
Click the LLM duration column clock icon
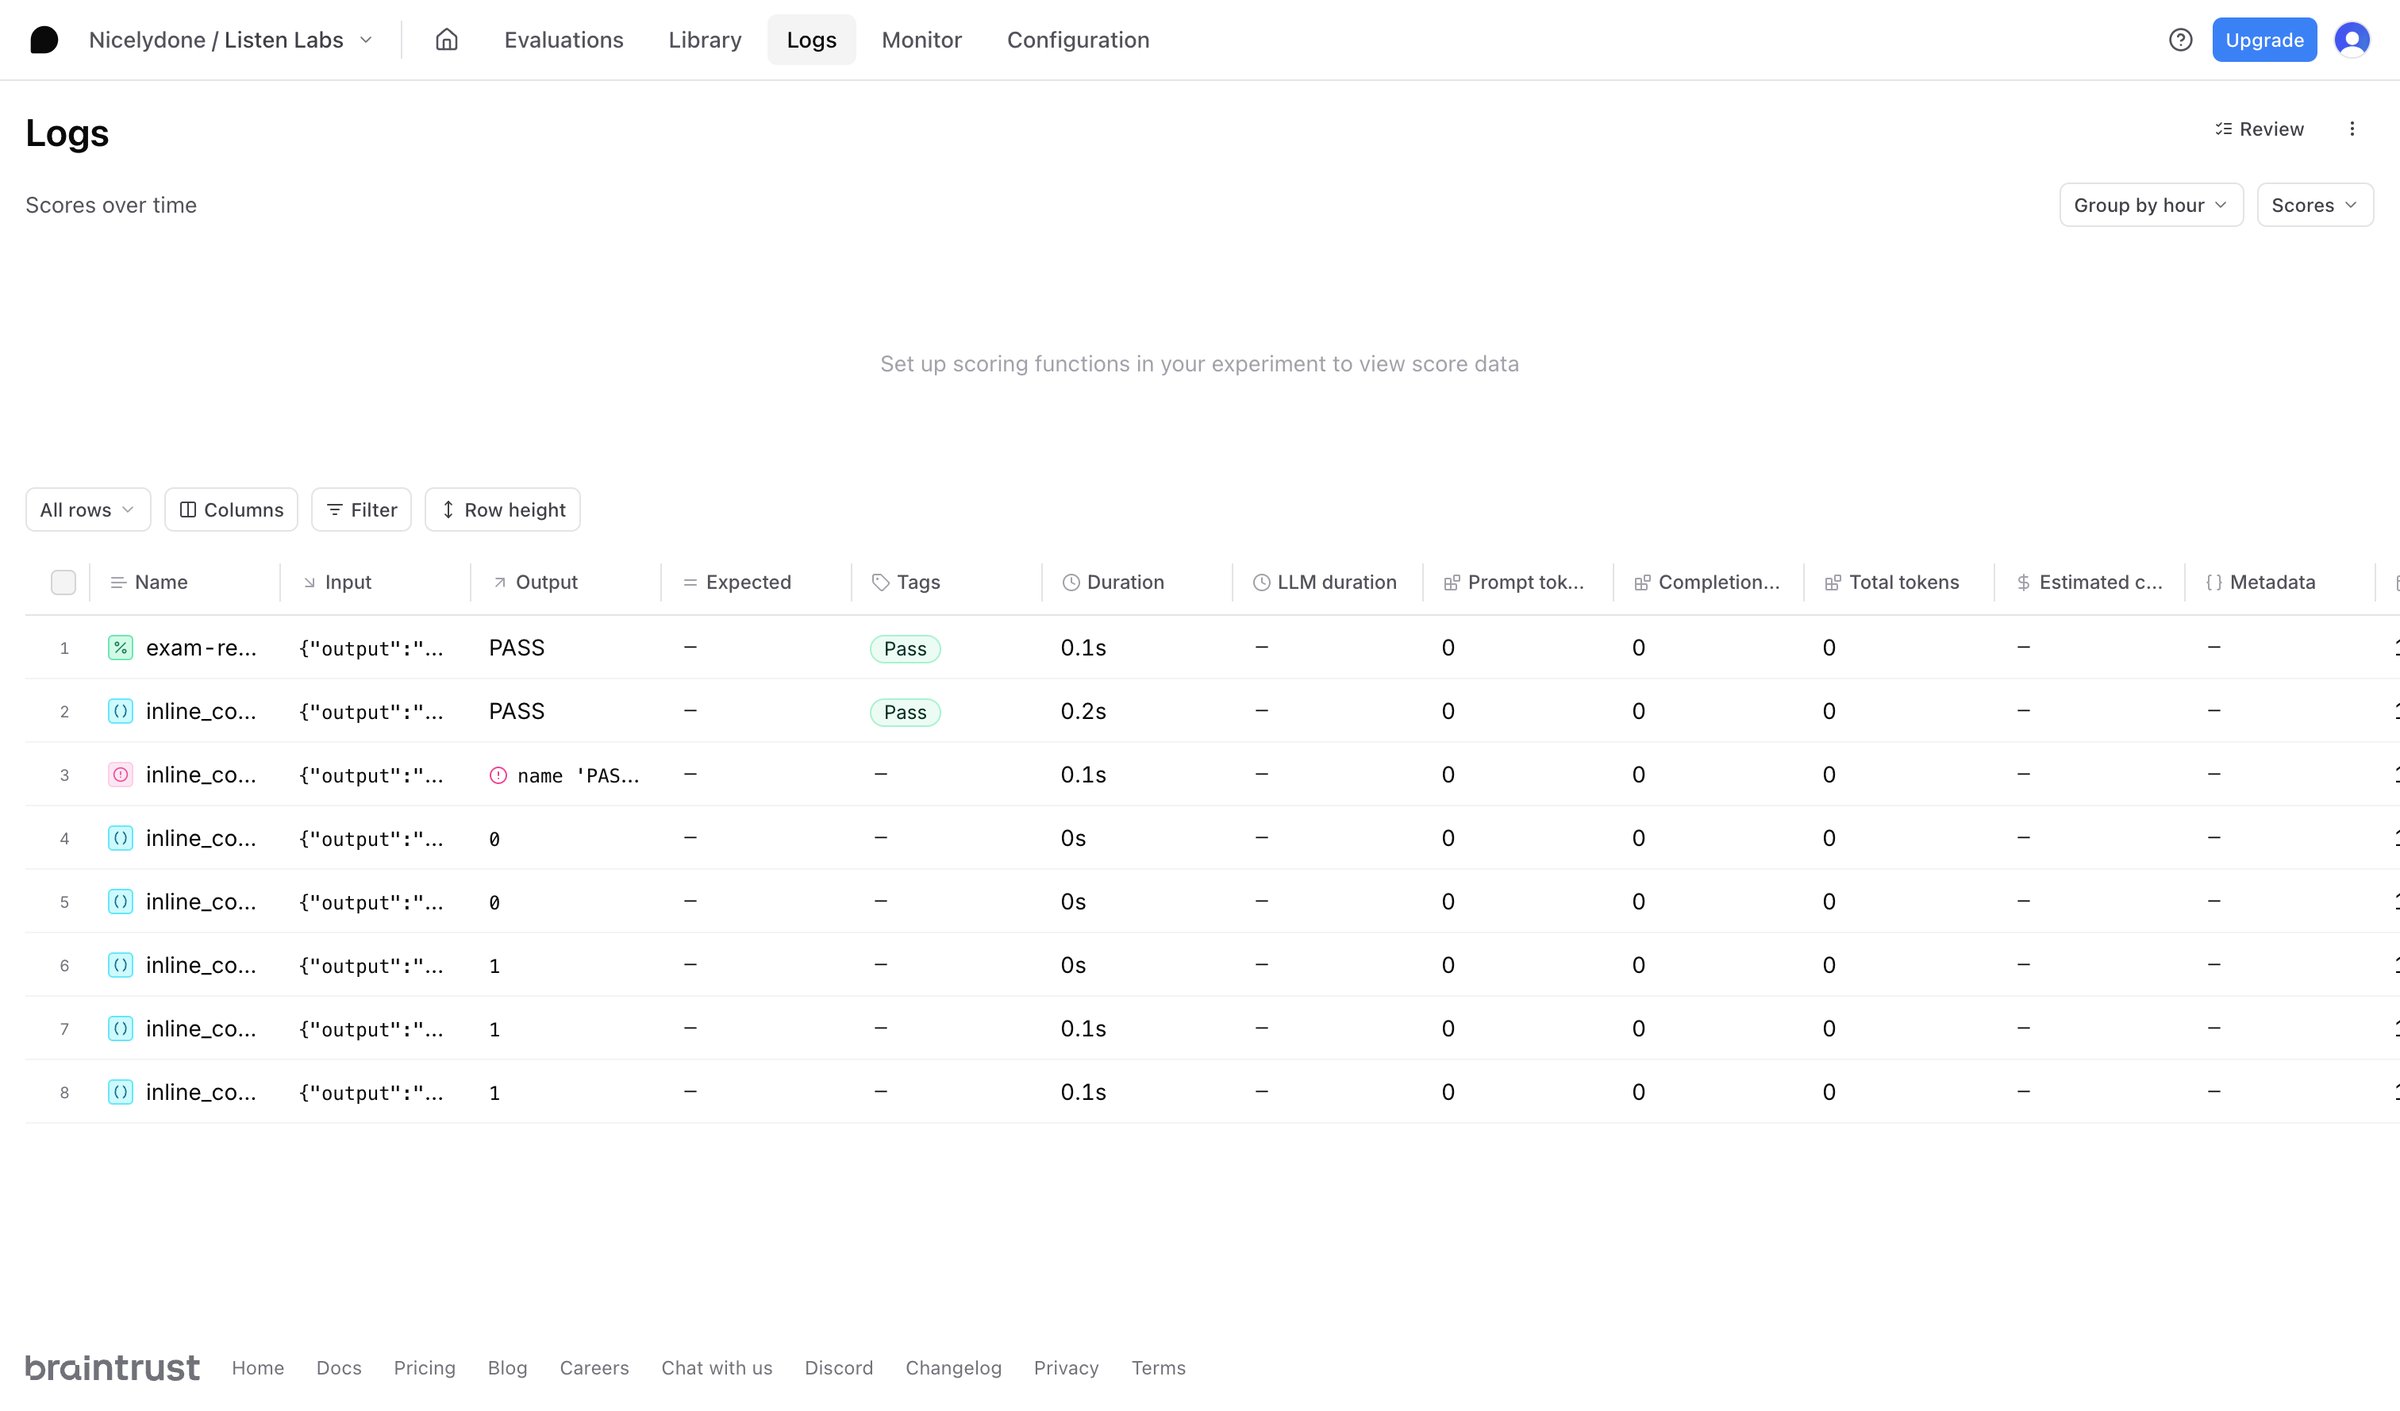click(1262, 582)
